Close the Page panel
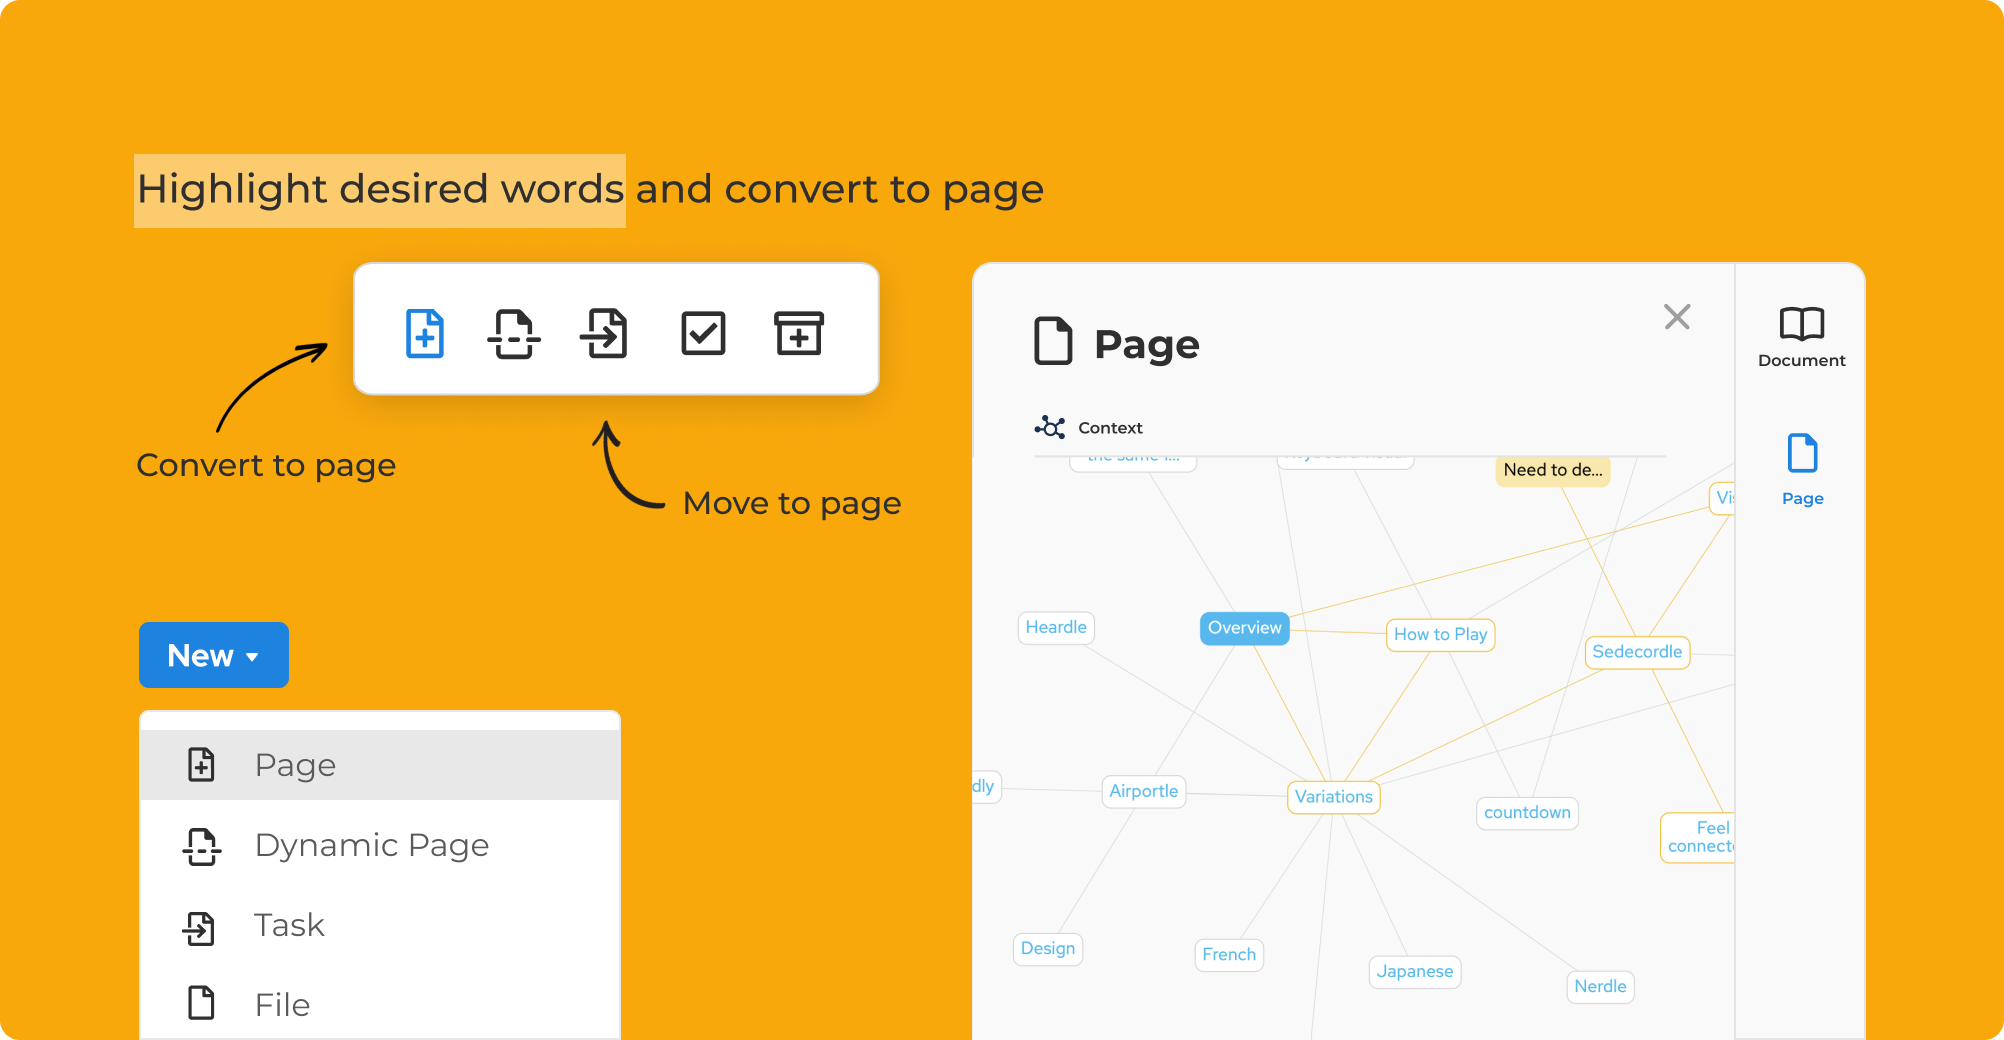Image resolution: width=2004 pixels, height=1040 pixels. click(x=1677, y=317)
